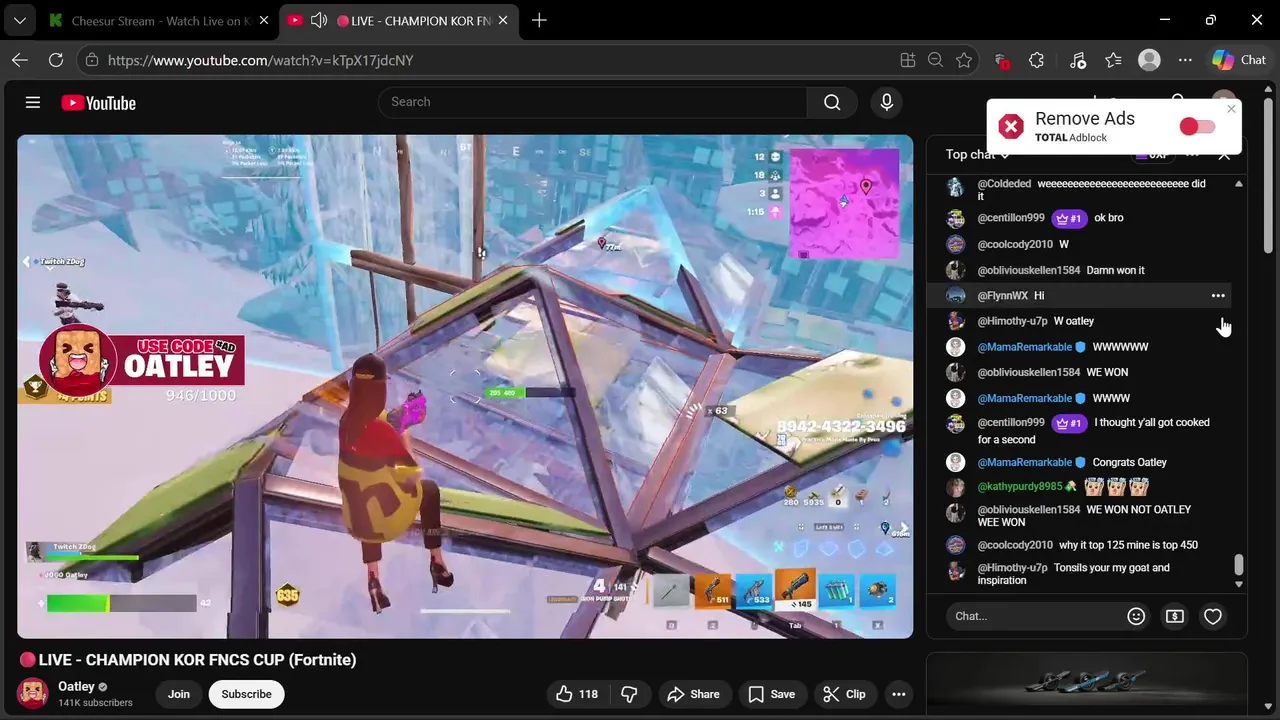The width and height of the screenshot is (1280, 720).
Task: Click @coolcody2010 beside 'why it top 125'
Action: [1015, 545]
